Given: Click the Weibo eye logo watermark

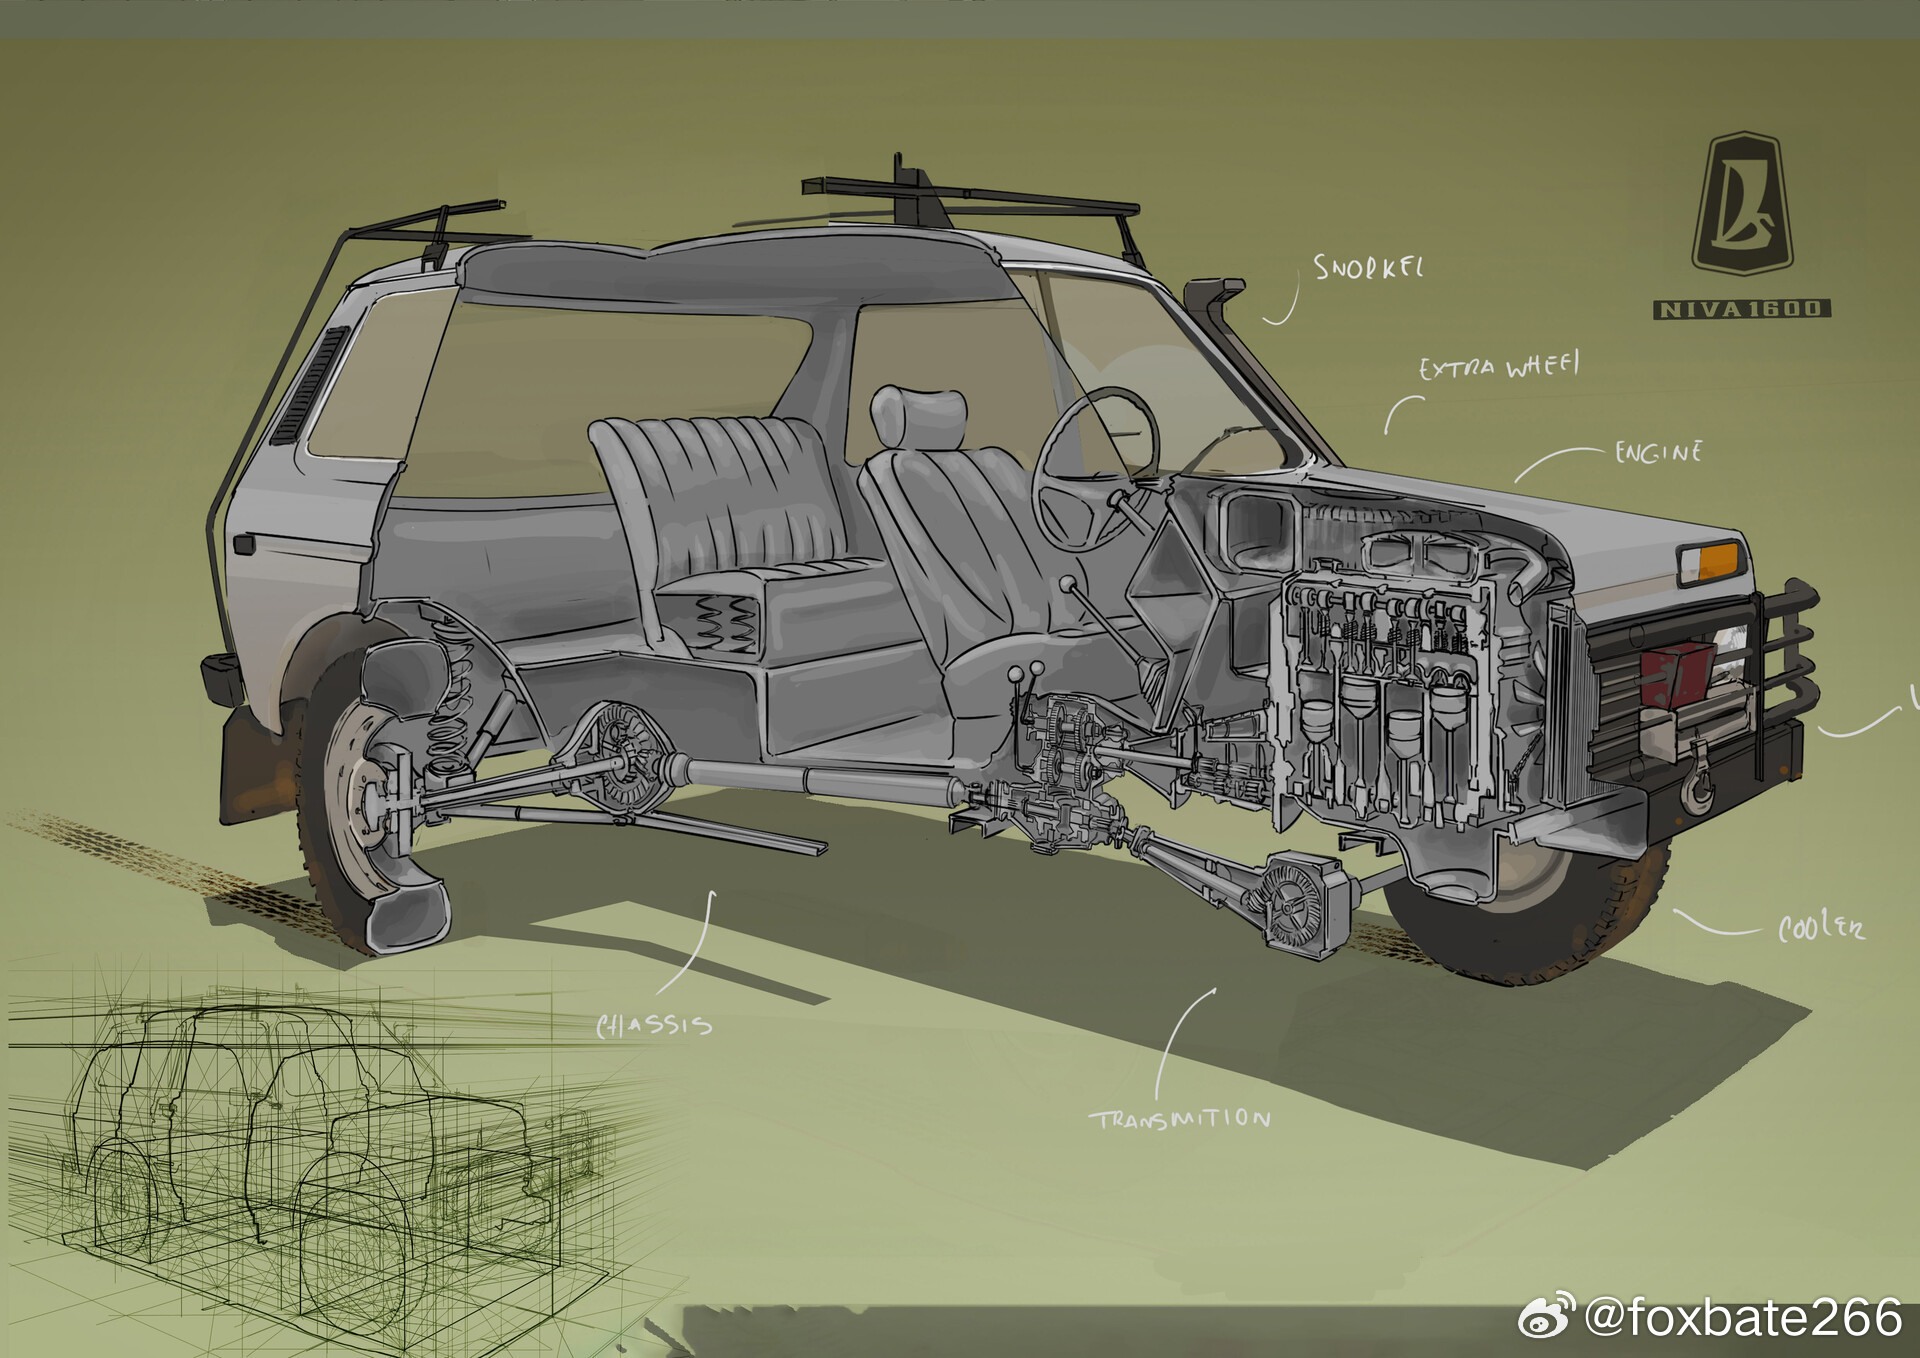Looking at the screenshot, I should [1546, 1316].
